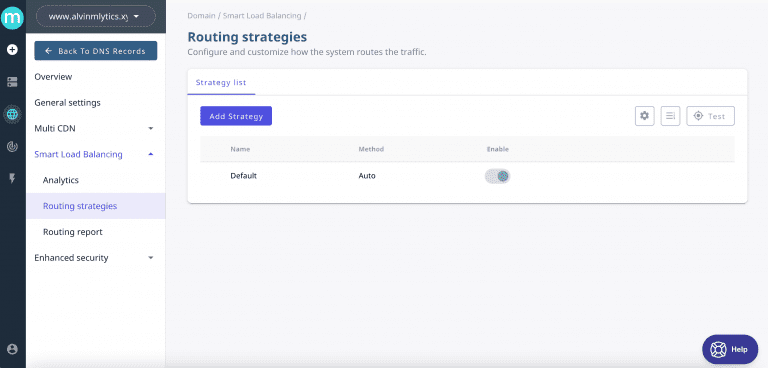Screen dimensions: 768x368
Task: Click the lightning bolt icon in sidebar
Action: pos(12,178)
